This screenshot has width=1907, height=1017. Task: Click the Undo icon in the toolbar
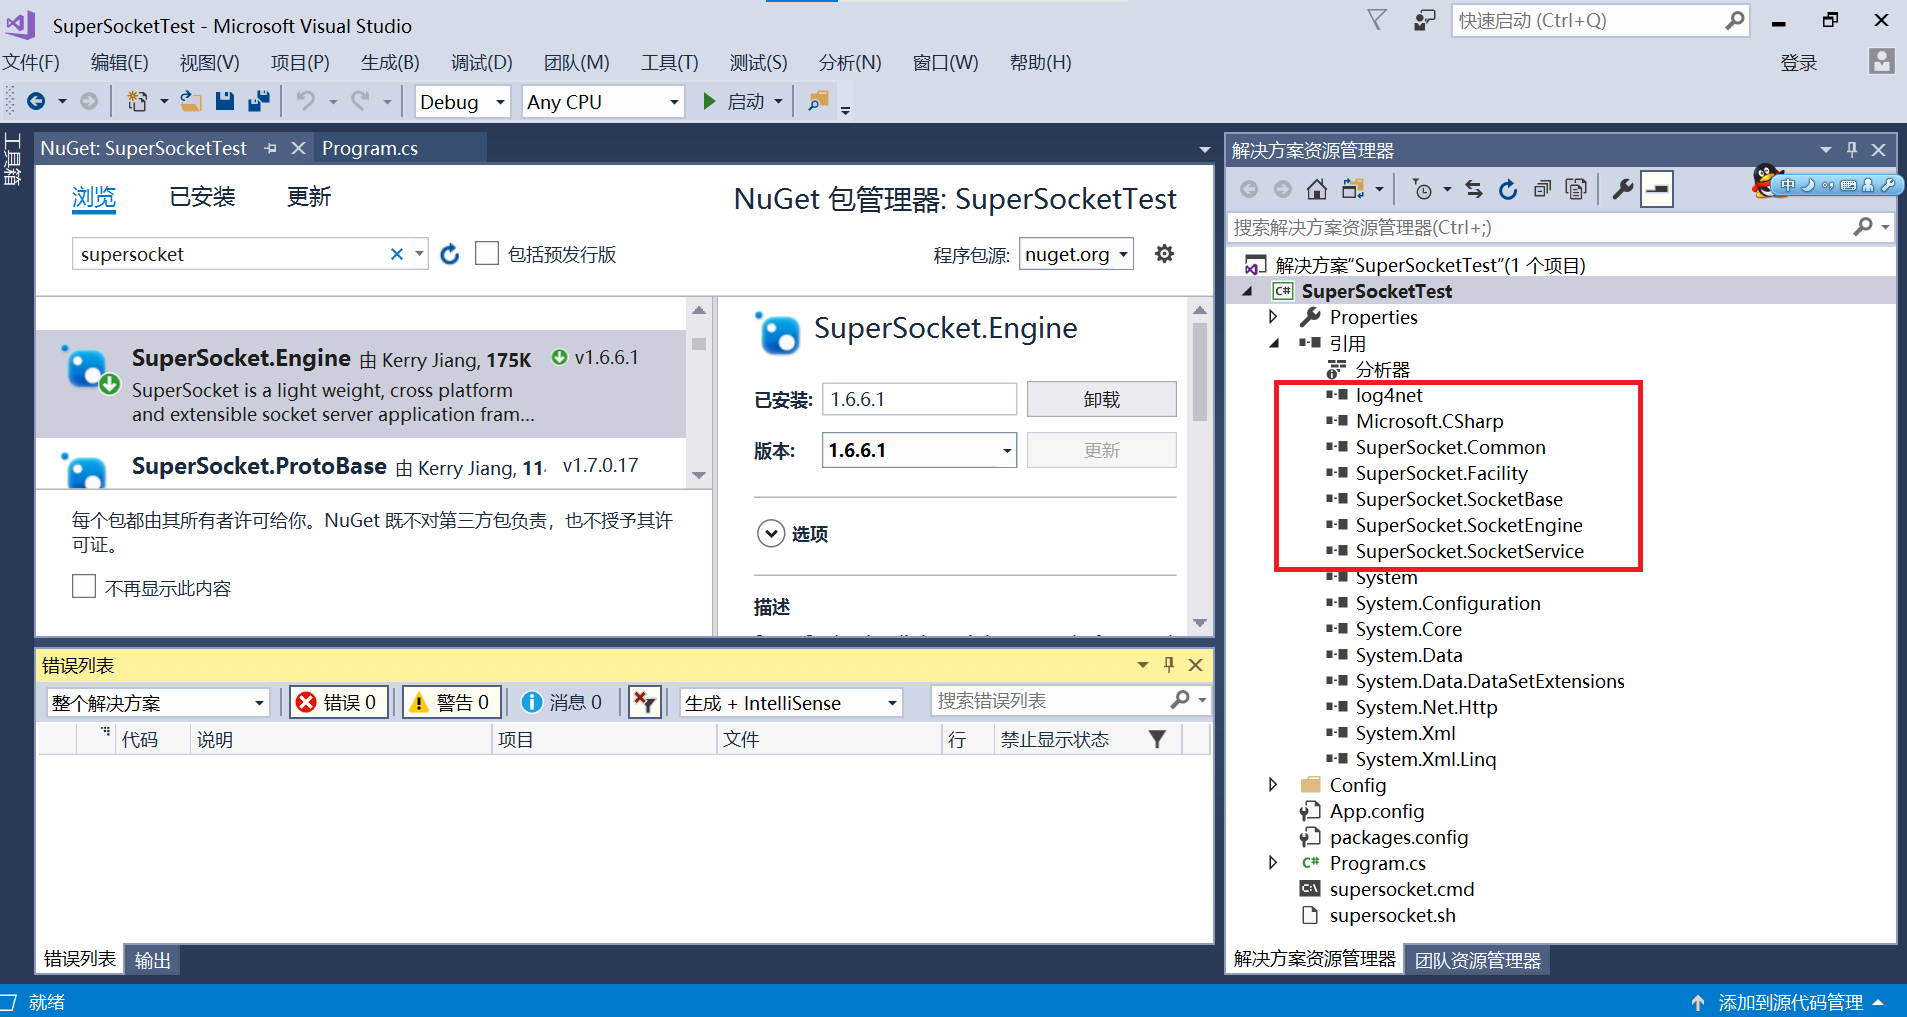tap(306, 101)
